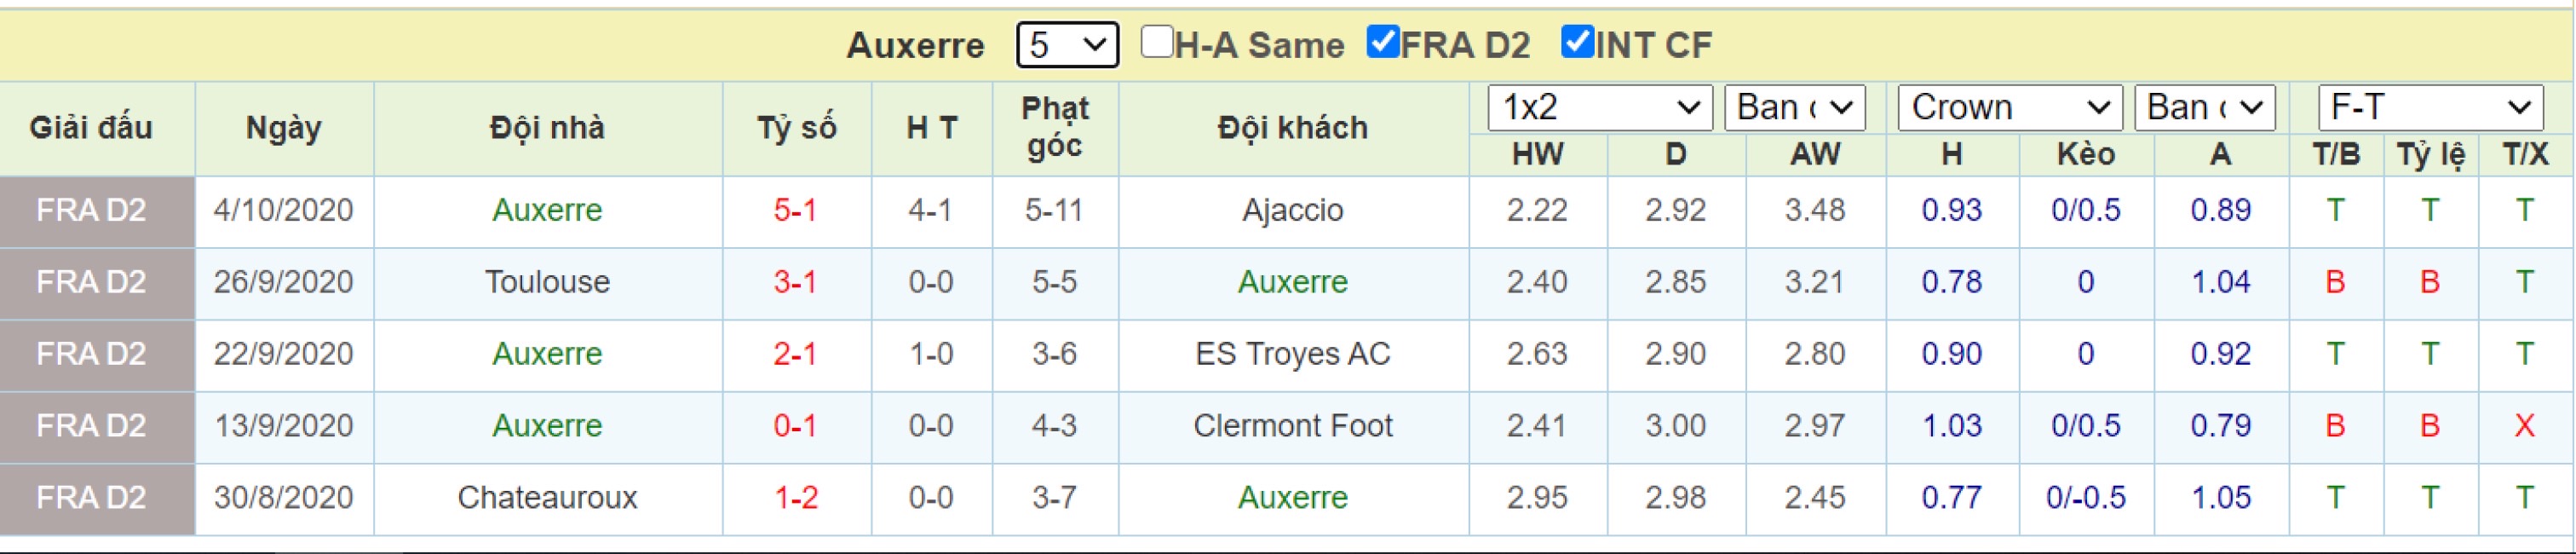
Task: Open the Ajaccio away team link
Action: (x=1292, y=210)
